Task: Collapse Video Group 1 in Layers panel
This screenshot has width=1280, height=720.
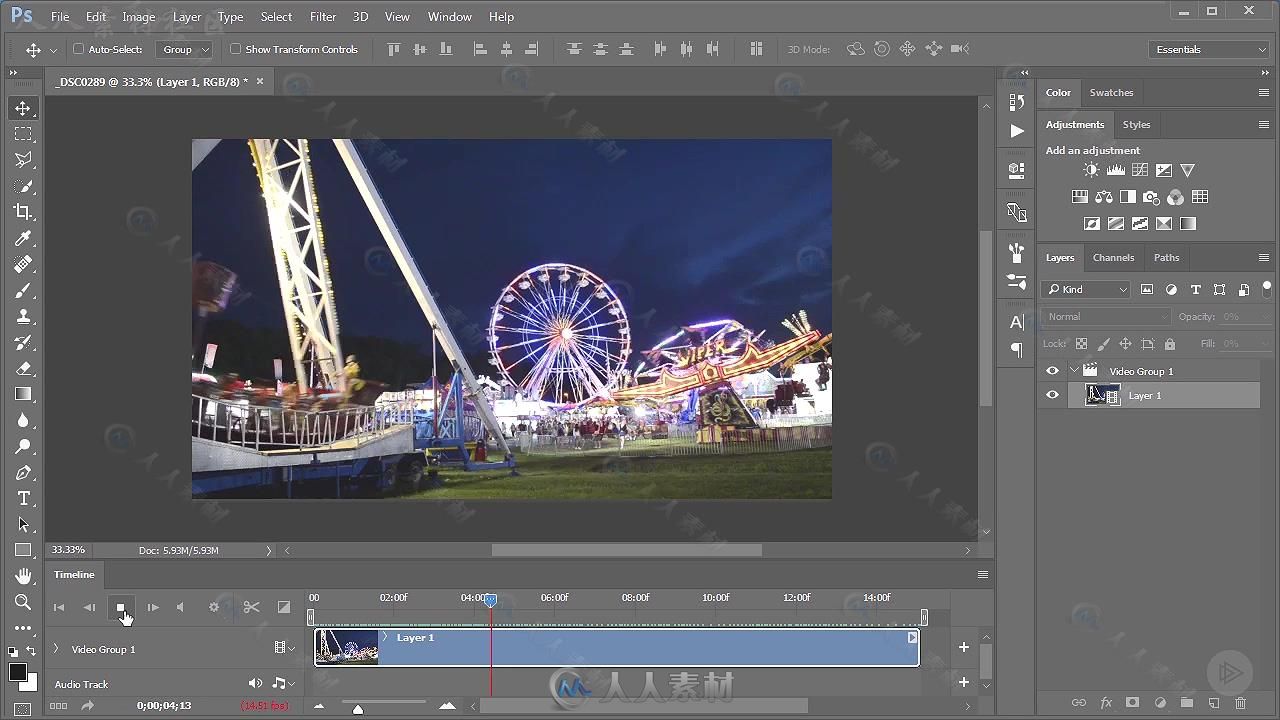Action: click(1074, 371)
